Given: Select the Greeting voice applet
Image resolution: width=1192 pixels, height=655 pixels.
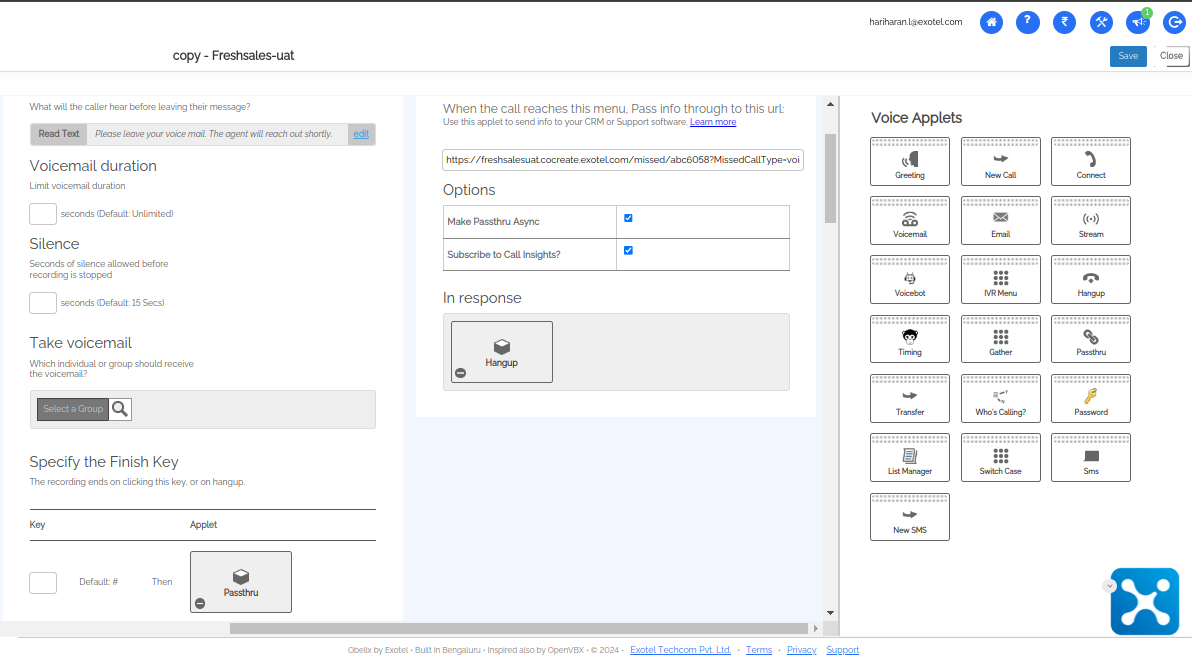Looking at the screenshot, I should pyautogui.click(x=909, y=161).
